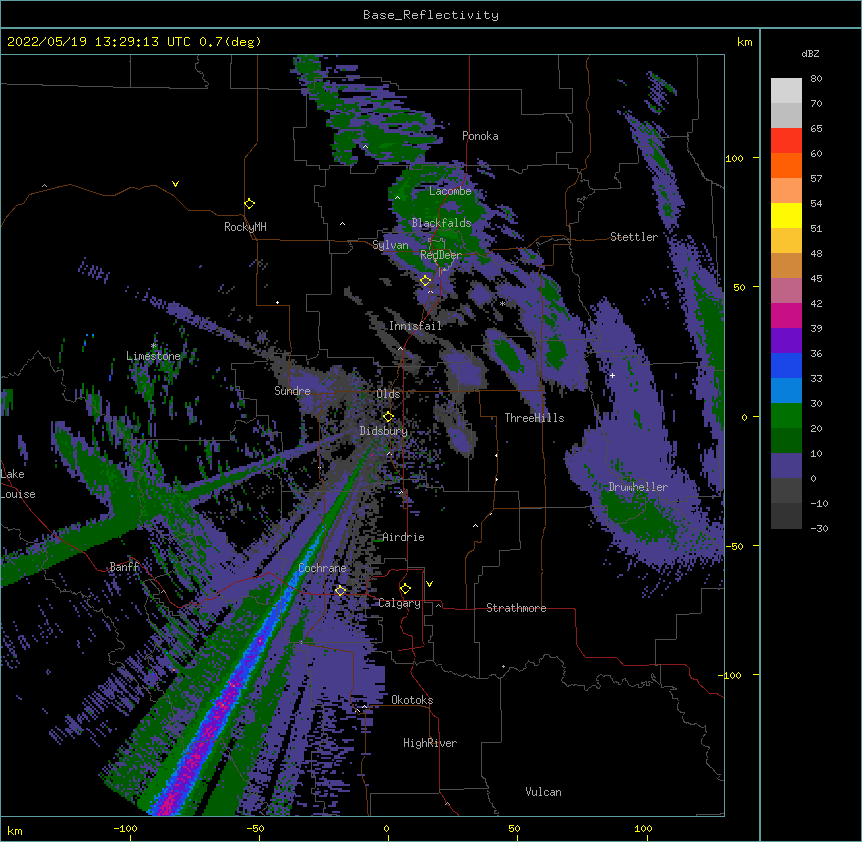Click the km unit label at top right
862x842 pixels.
pos(745,42)
